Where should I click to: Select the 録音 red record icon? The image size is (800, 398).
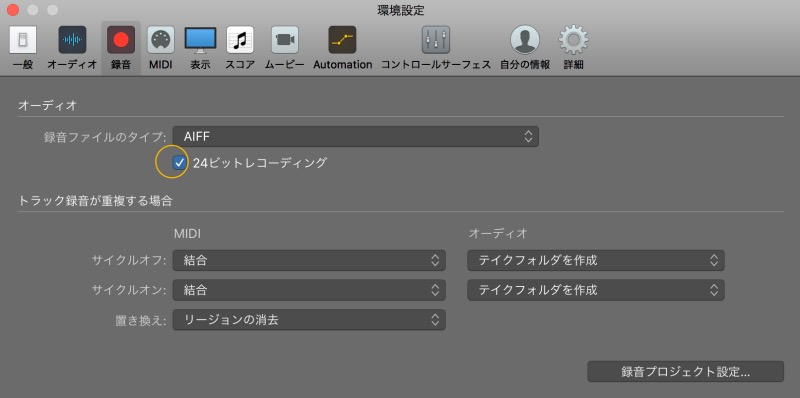(121, 40)
